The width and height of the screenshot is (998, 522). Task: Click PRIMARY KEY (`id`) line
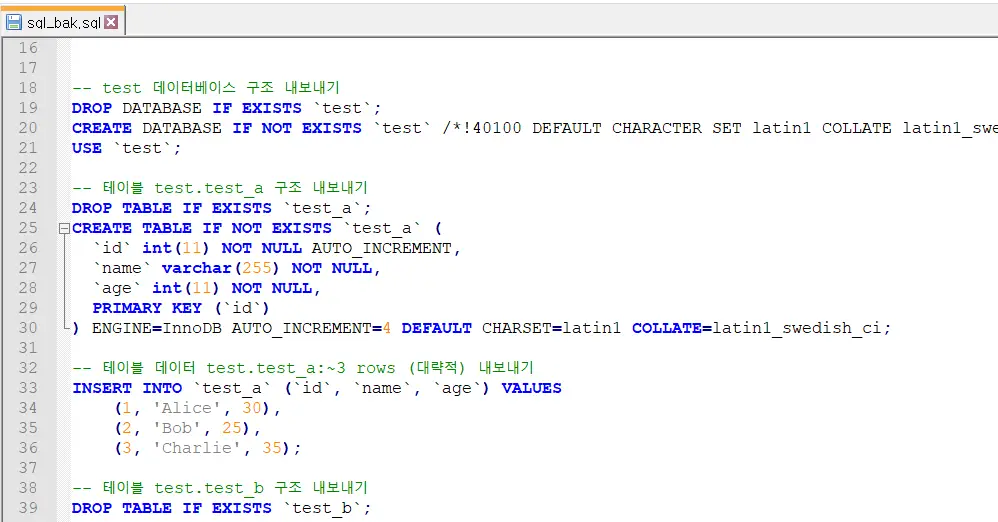(181, 308)
